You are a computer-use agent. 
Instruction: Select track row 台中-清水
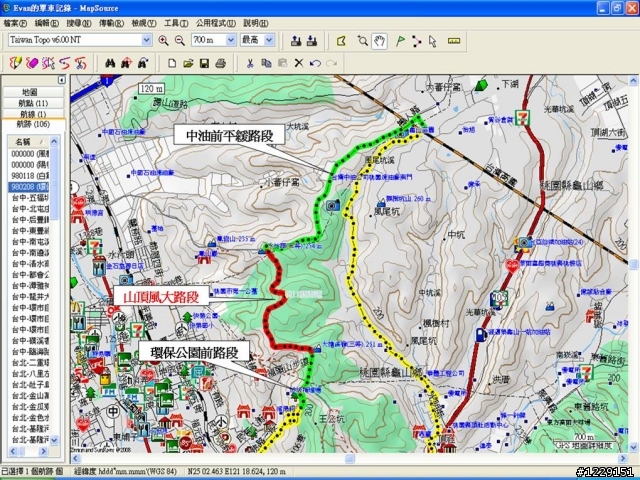click(30, 264)
